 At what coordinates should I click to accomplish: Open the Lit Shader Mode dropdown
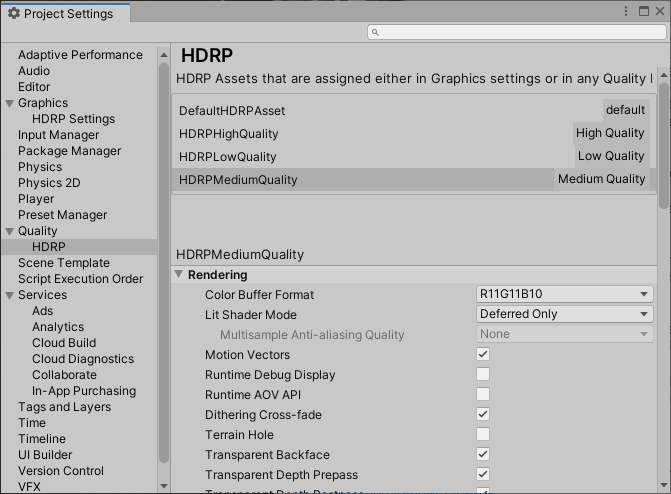pyautogui.click(x=564, y=314)
